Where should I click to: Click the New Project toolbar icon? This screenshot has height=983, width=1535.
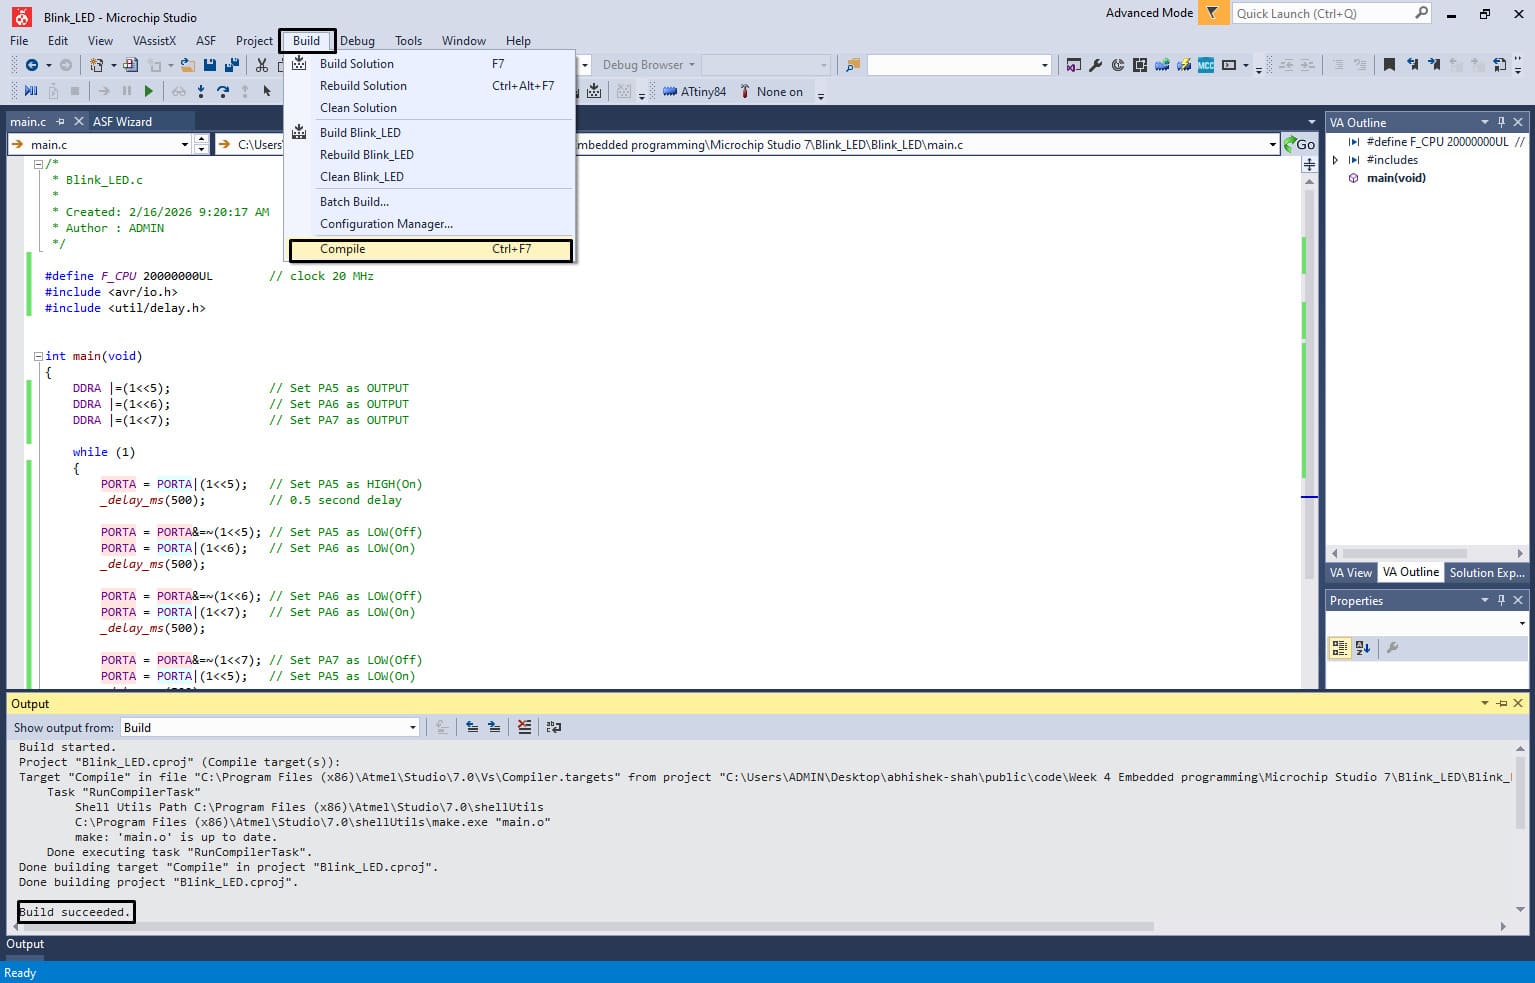[x=96, y=65]
